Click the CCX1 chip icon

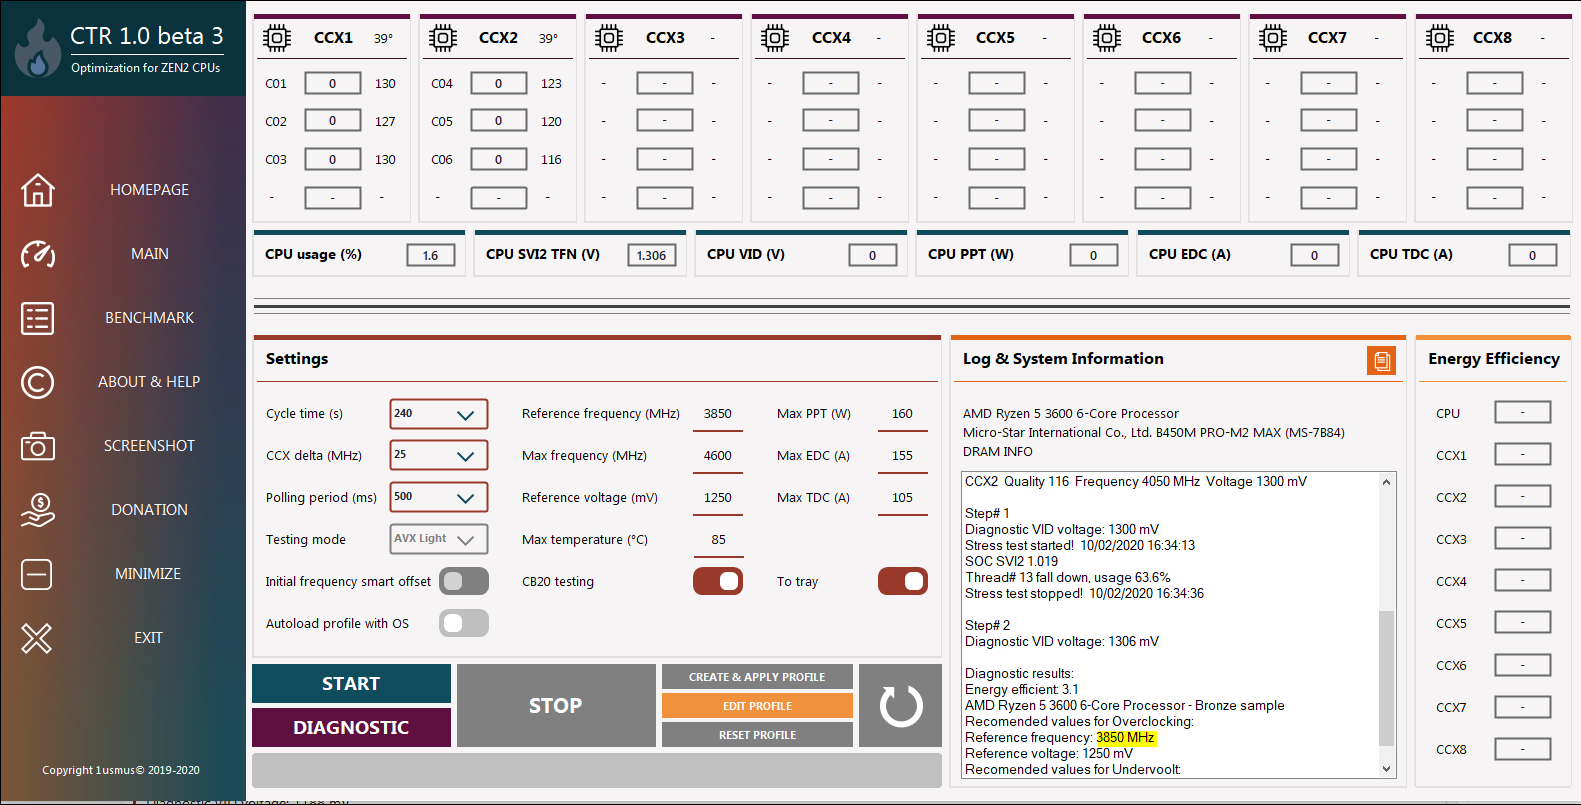point(277,38)
